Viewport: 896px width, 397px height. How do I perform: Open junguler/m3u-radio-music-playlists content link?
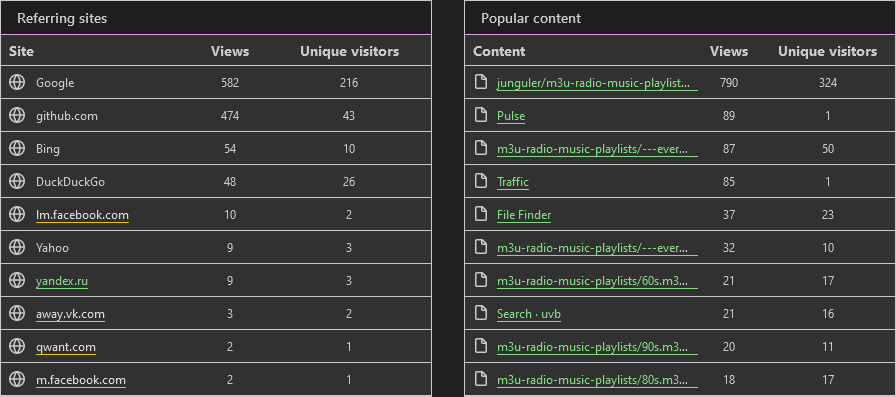coord(597,83)
